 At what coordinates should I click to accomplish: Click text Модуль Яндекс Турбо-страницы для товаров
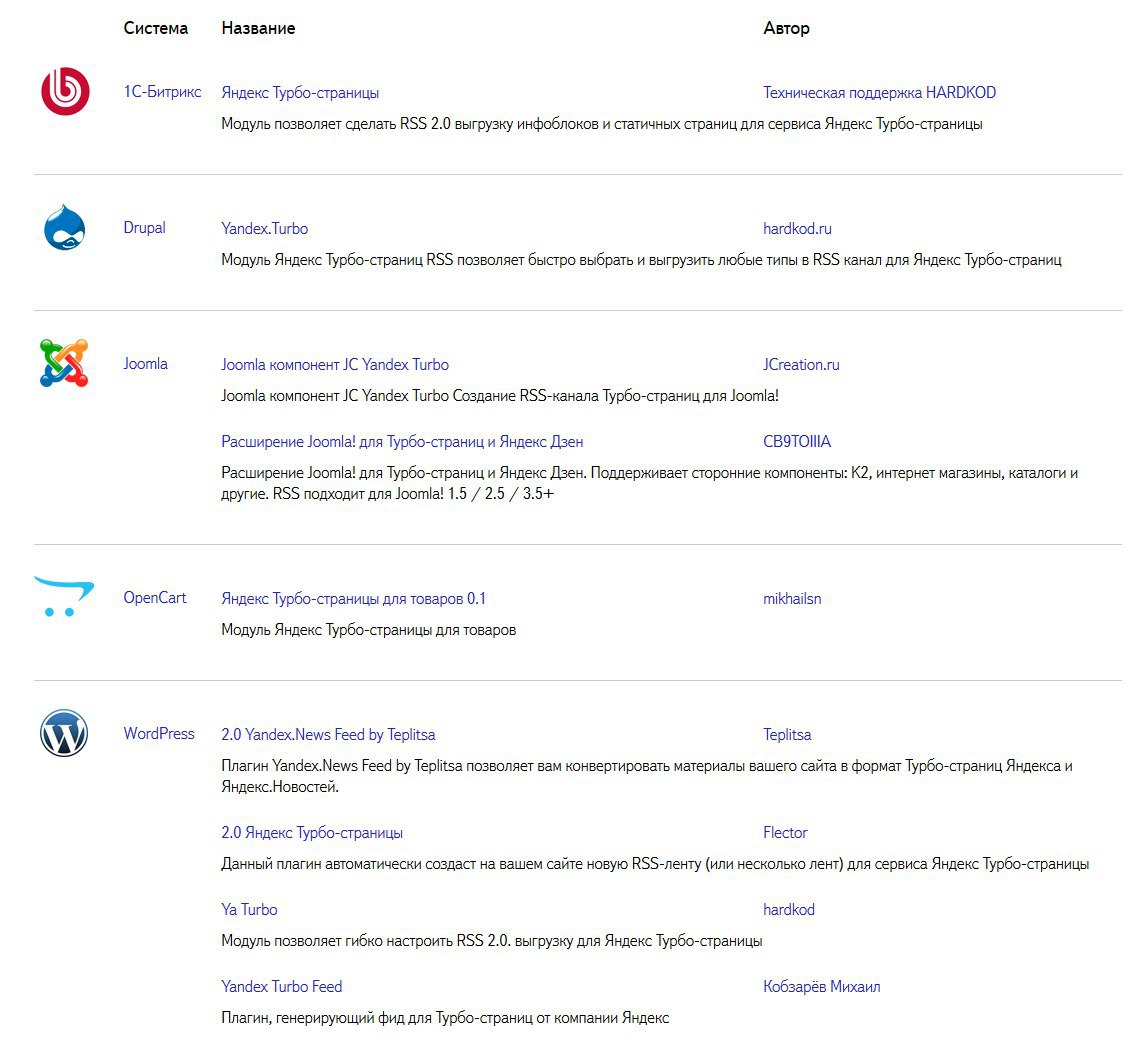[x=368, y=630]
